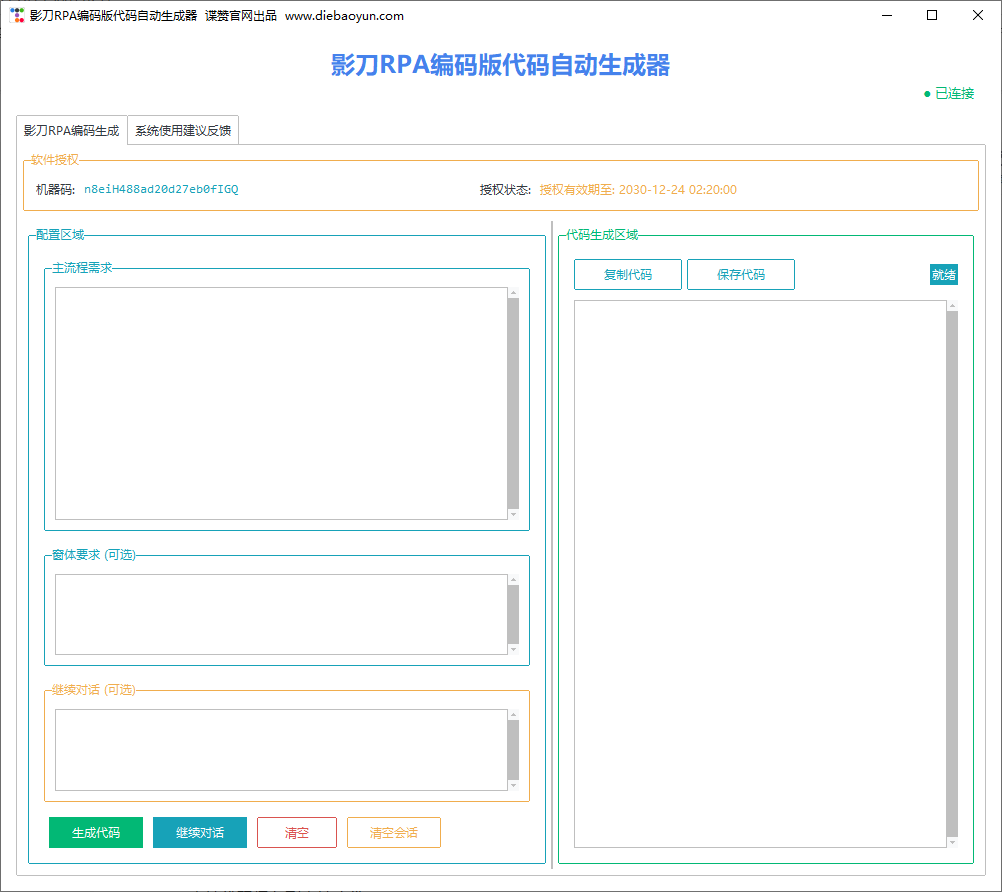Switch to 影刀RPA编码生成 tab
1002x892 pixels.
[x=72, y=130]
